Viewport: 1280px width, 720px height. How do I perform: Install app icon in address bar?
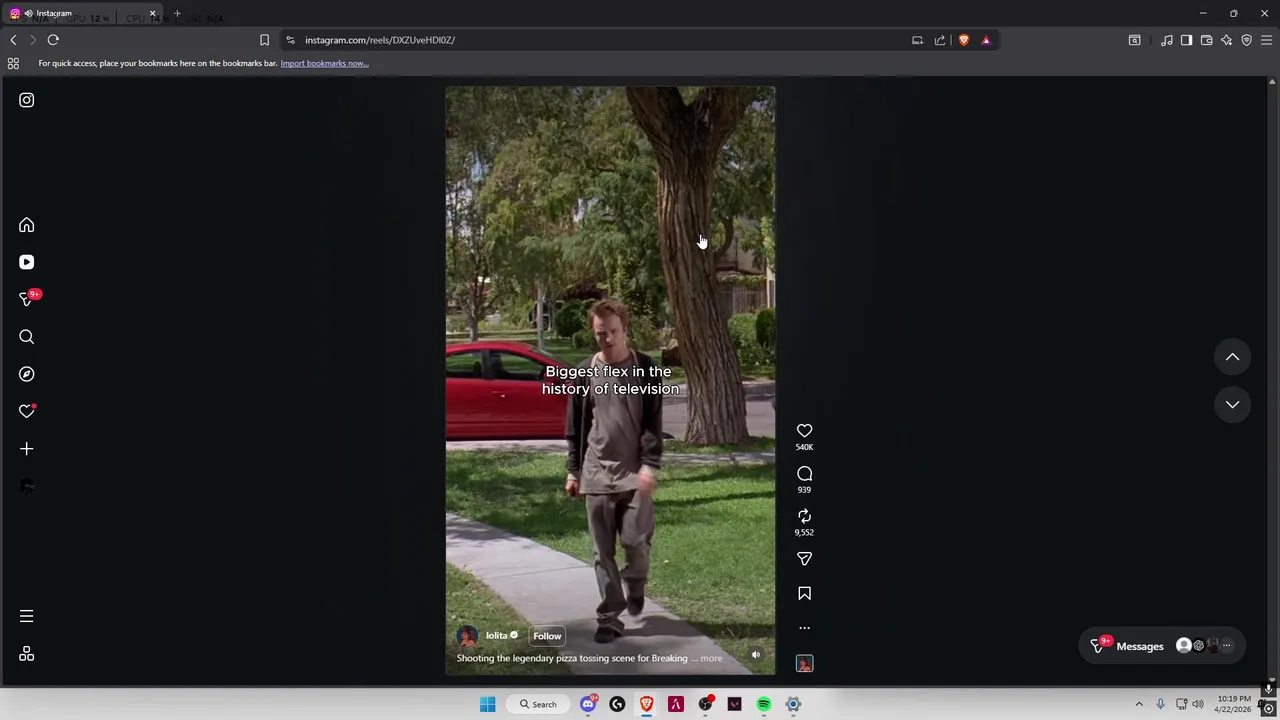(x=917, y=40)
